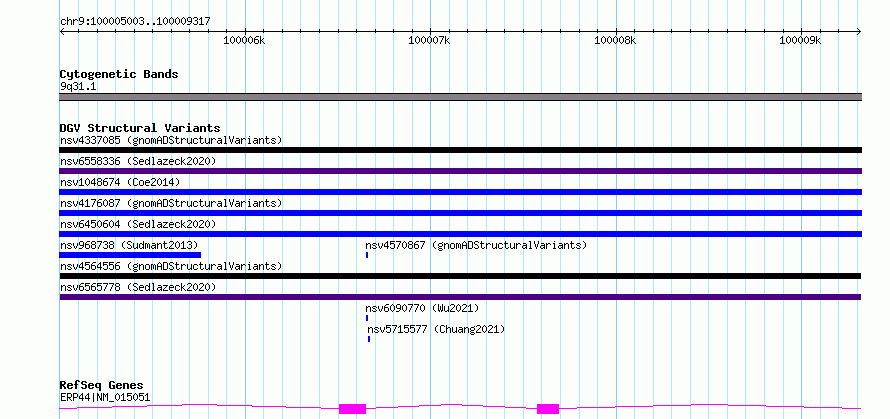
Task: Open the RefSeq Genes track heading
Action: [x=102, y=386]
